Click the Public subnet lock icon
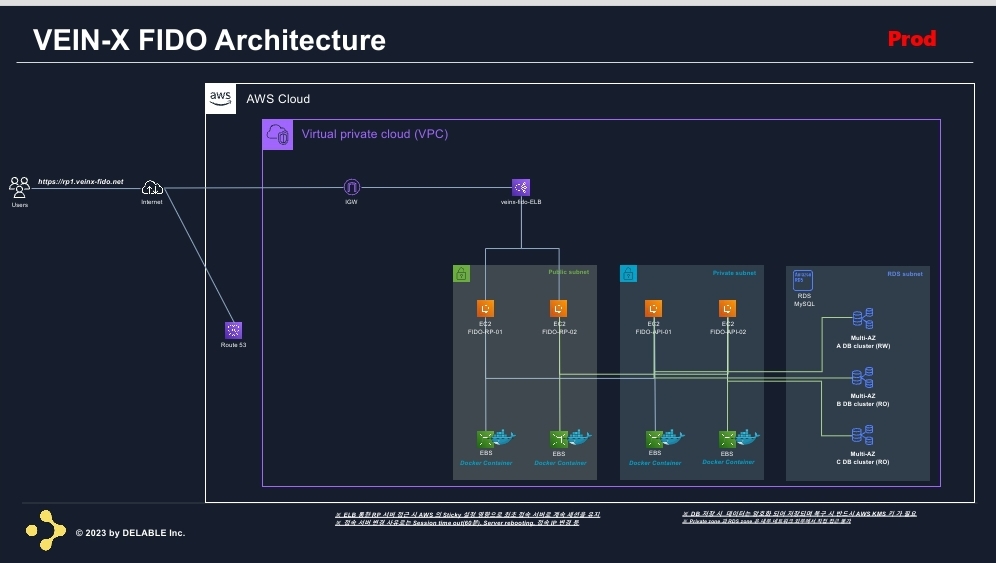The height and width of the screenshot is (563, 996). [x=461, y=274]
